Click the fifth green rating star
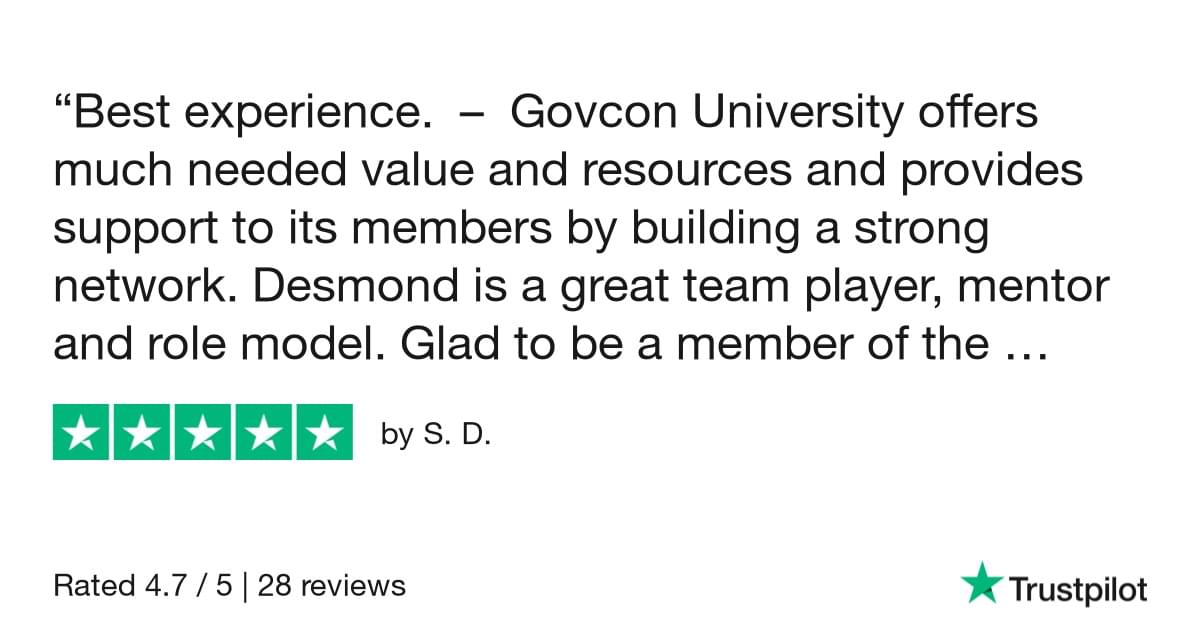 coord(323,432)
